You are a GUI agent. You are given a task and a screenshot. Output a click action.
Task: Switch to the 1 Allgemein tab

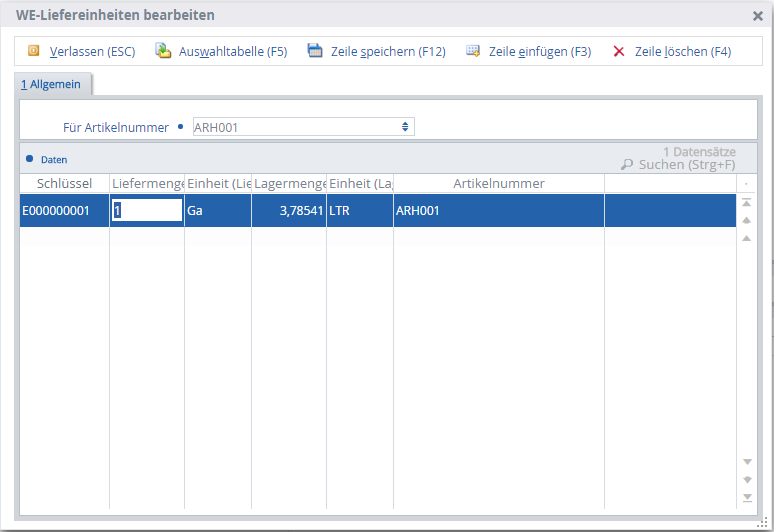[x=51, y=85]
